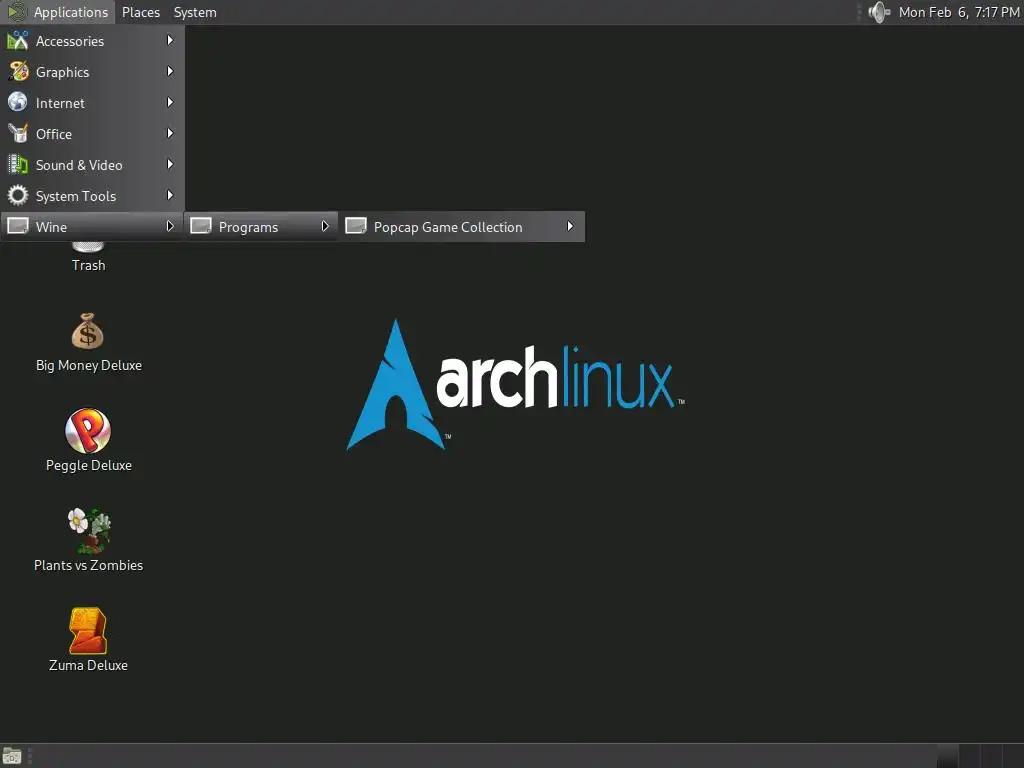
Task: Expand the Office submenu arrow
Action: (170, 133)
